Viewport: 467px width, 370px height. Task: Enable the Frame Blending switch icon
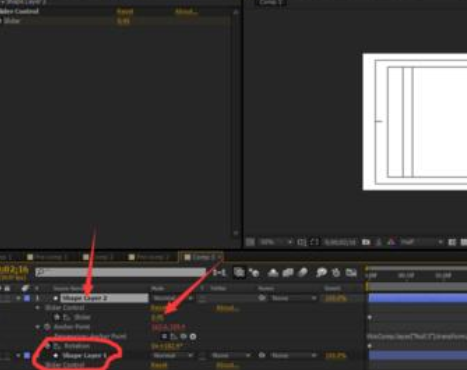[x=288, y=273]
